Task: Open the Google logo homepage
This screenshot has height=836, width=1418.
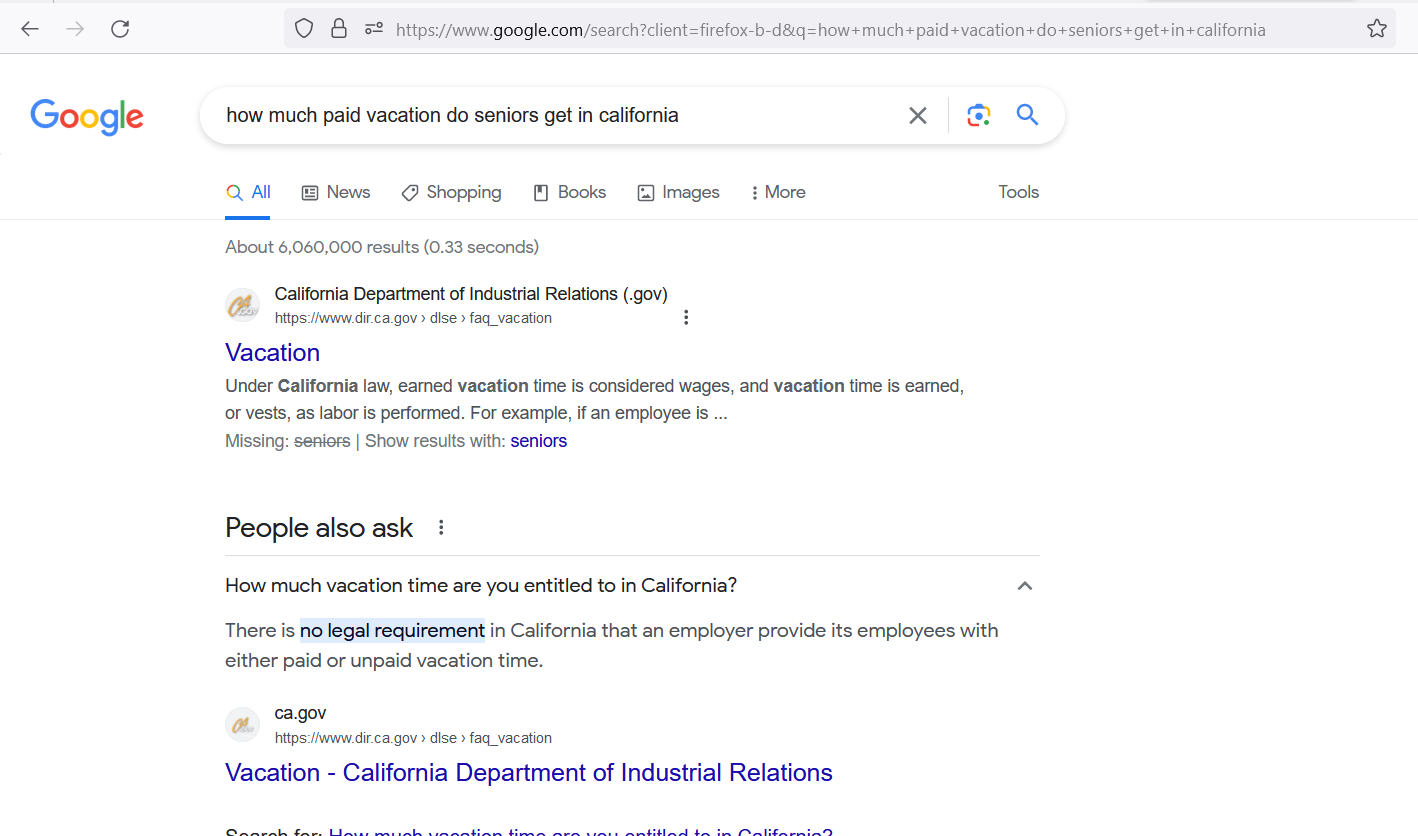Action: tap(87, 117)
